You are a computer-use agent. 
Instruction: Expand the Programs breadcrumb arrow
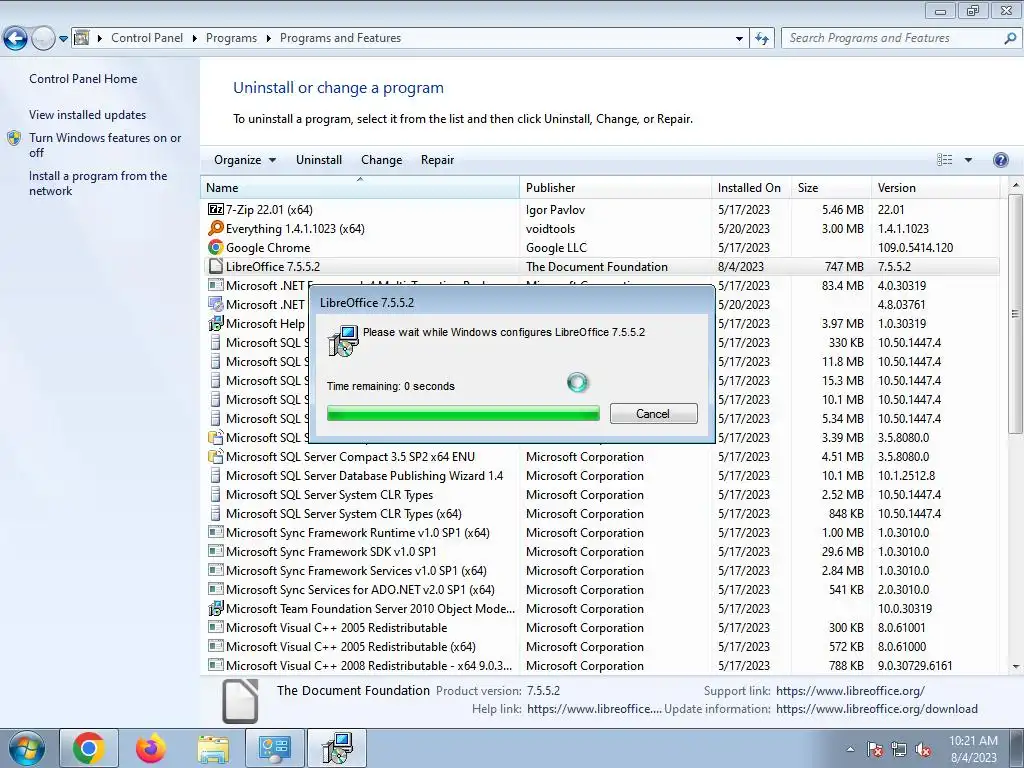pyautogui.click(x=268, y=39)
